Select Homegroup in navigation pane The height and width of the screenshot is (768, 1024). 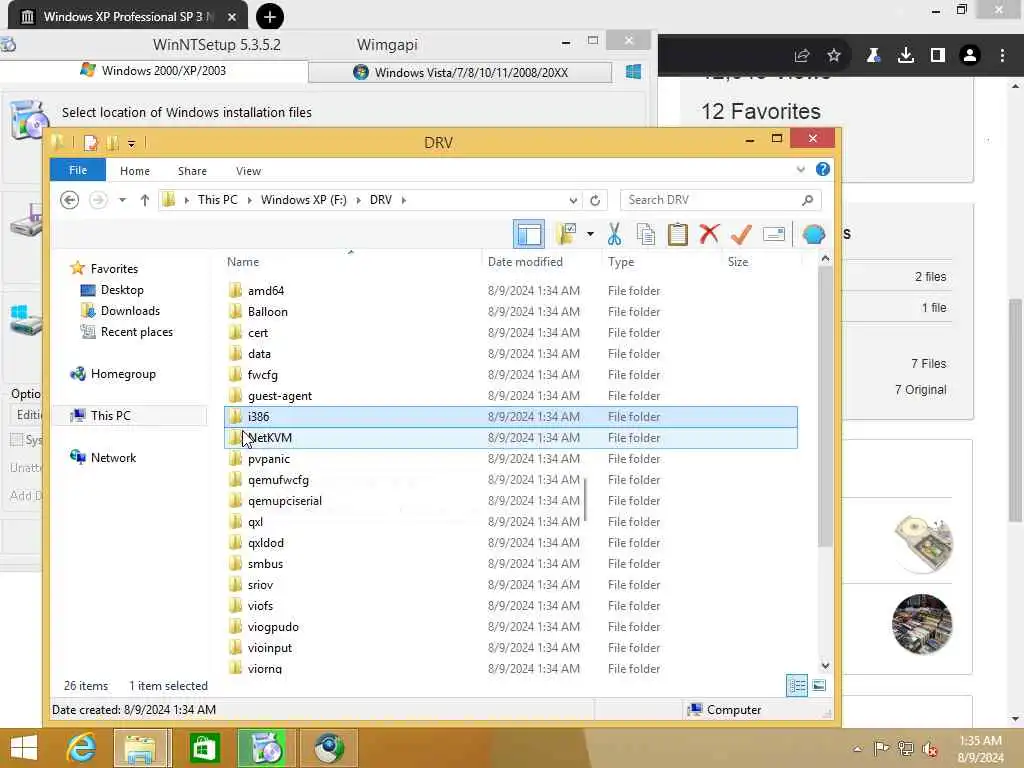point(123,374)
